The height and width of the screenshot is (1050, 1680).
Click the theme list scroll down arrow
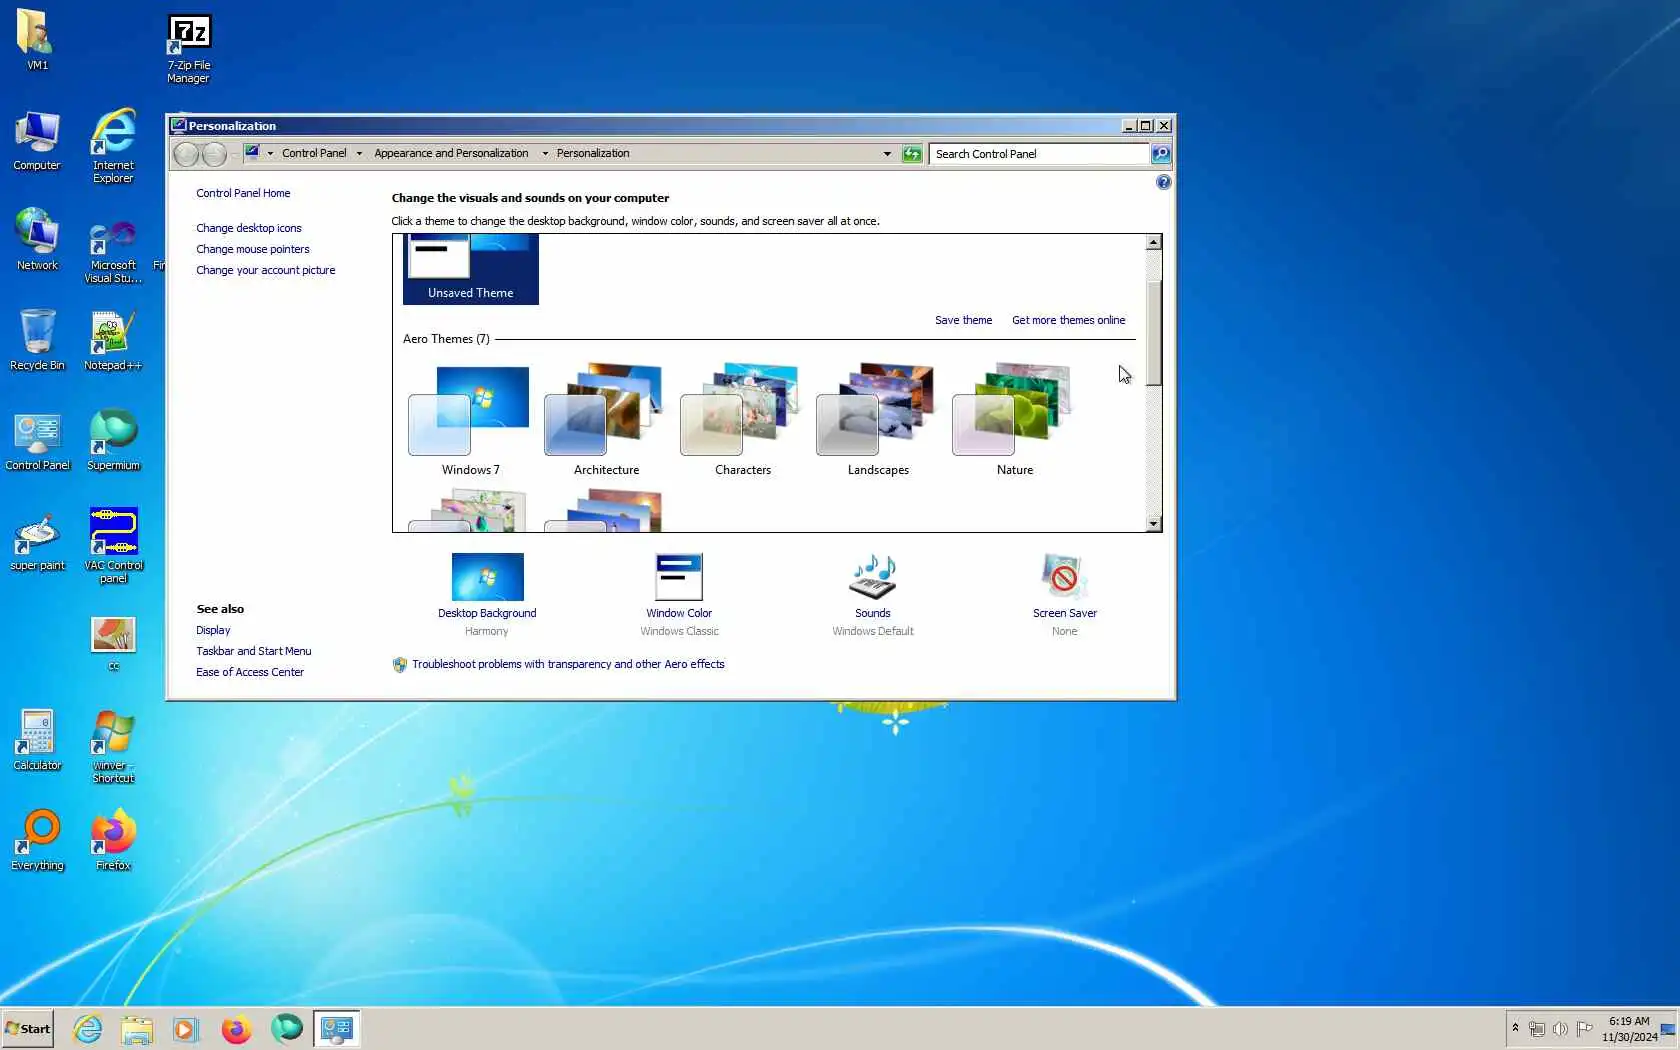[1153, 524]
